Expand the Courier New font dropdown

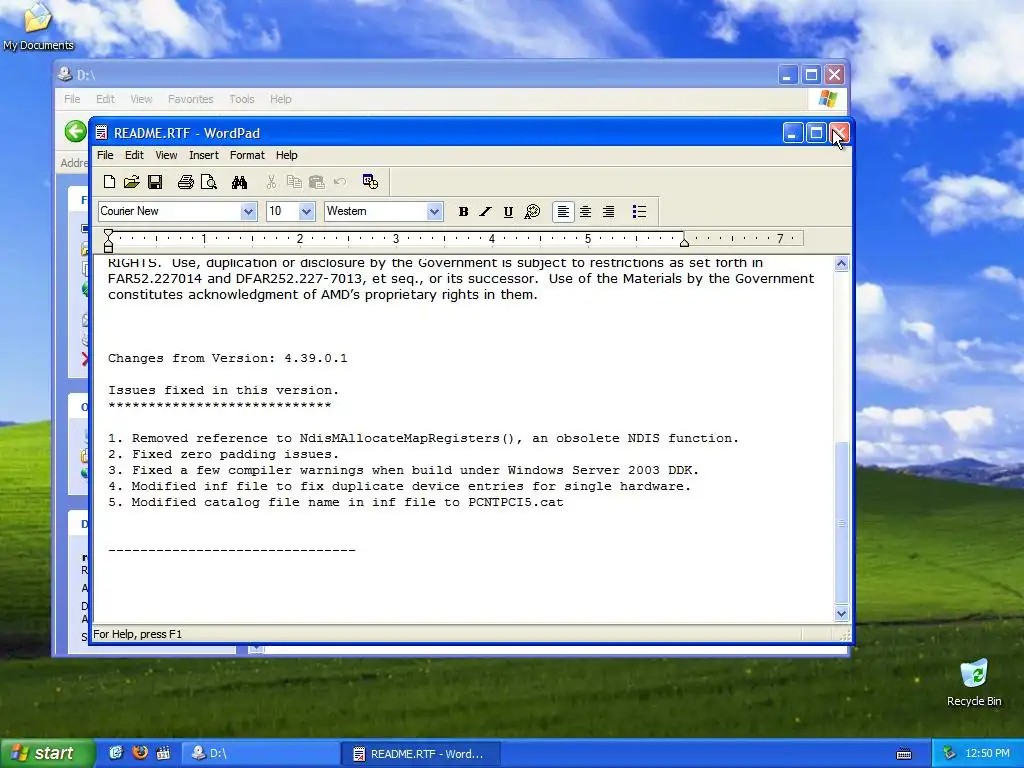pyautogui.click(x=248, y=212)
